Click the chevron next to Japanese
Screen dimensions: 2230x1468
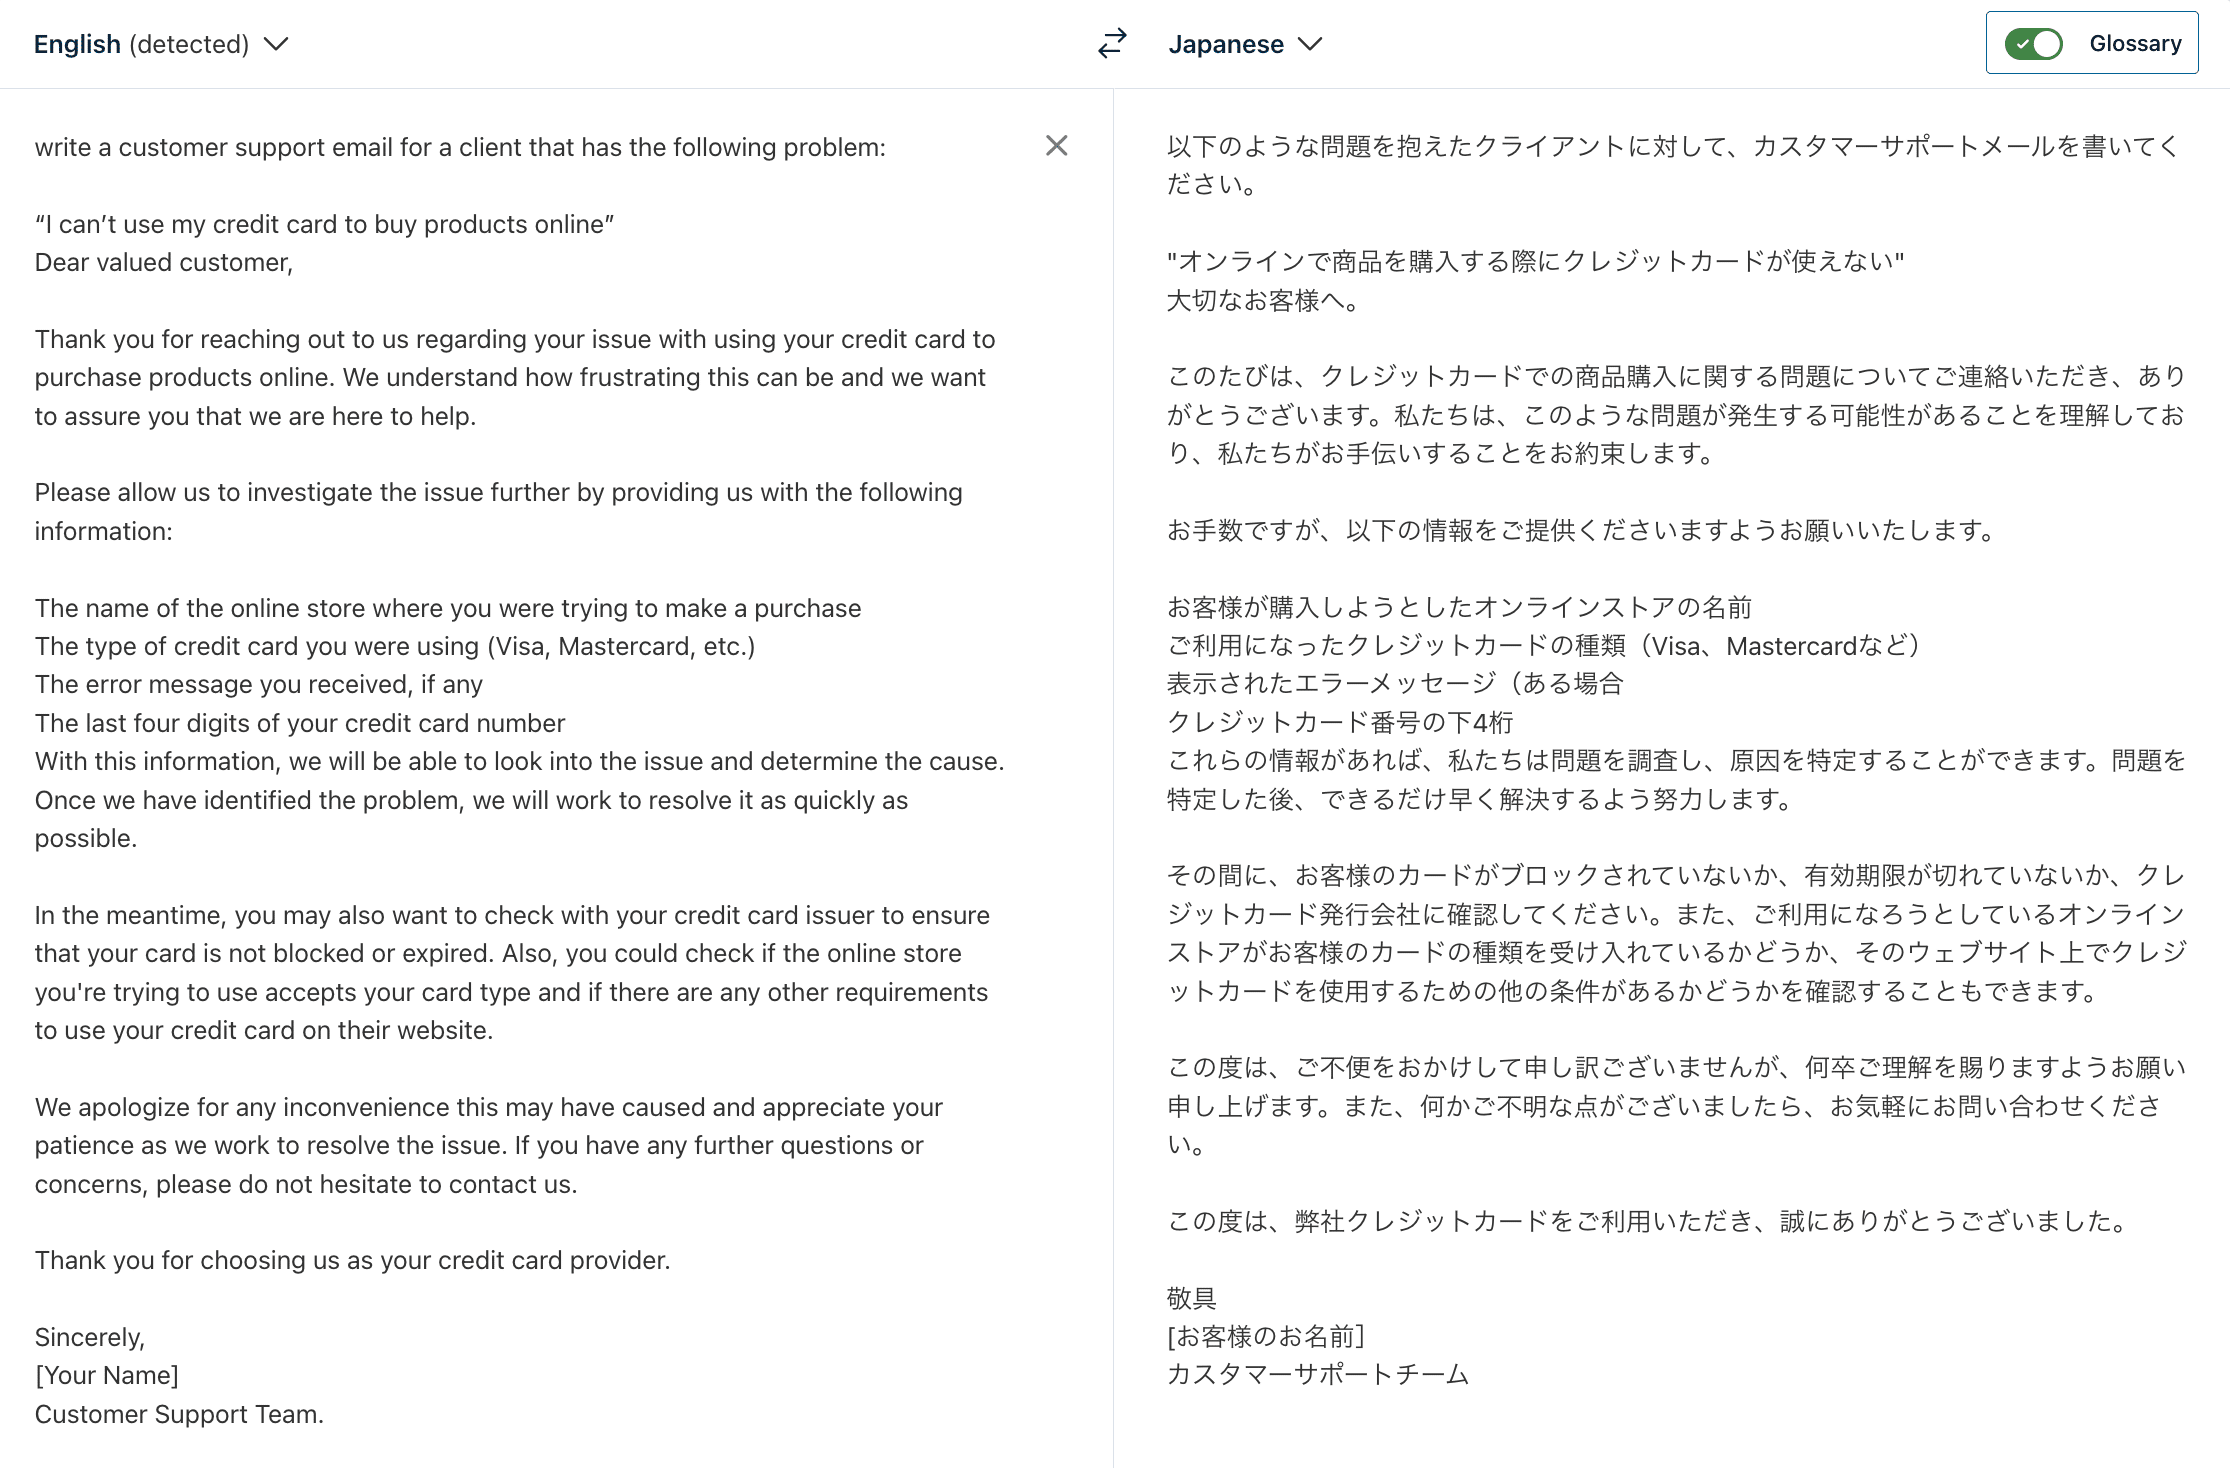click(x=1310, y=44)
